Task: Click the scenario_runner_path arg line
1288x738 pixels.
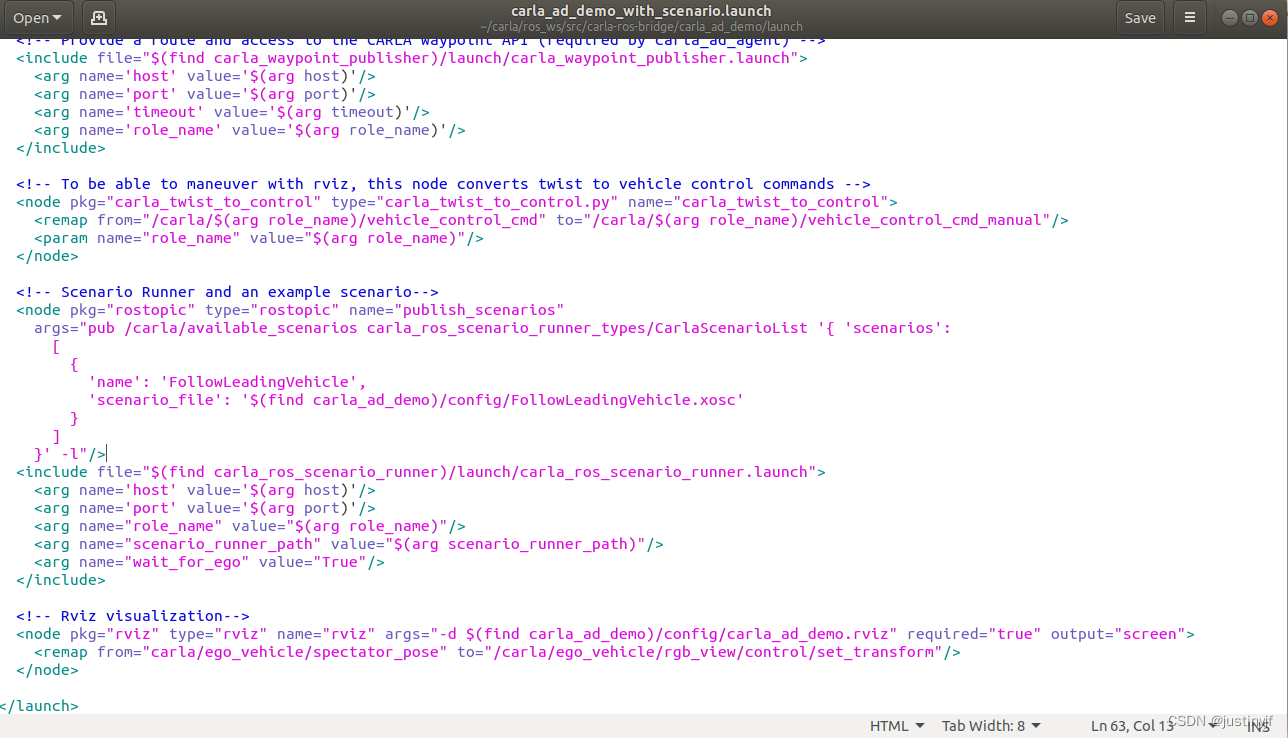Action: [x=349, y=544]
